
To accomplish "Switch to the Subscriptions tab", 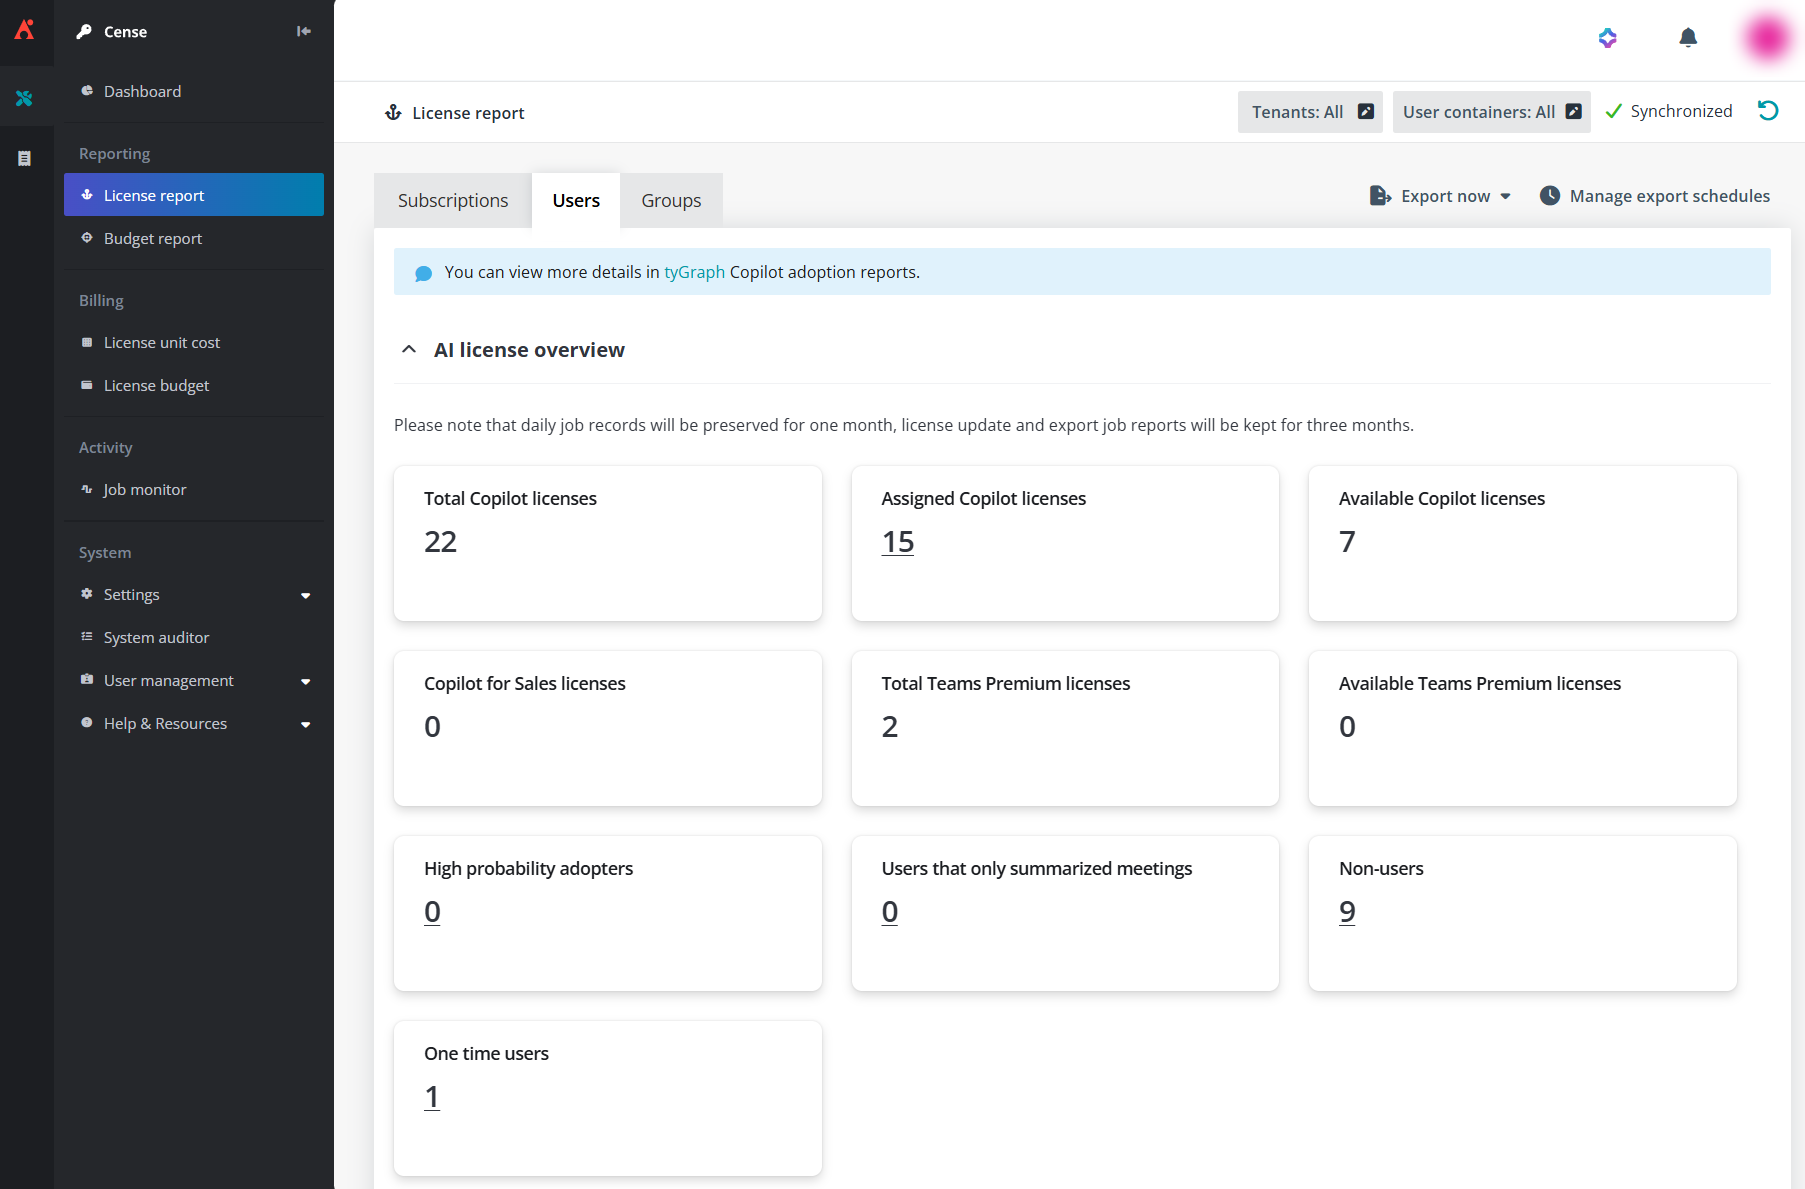I will point(453,201).
